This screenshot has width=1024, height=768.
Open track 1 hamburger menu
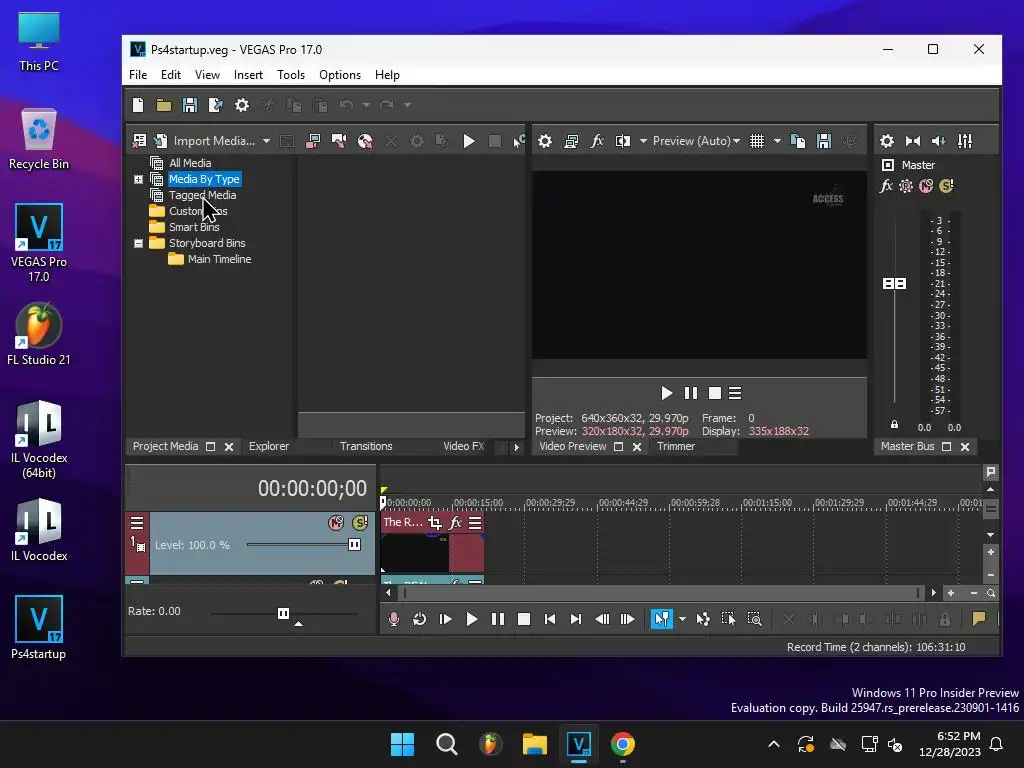tap(136, 522)
